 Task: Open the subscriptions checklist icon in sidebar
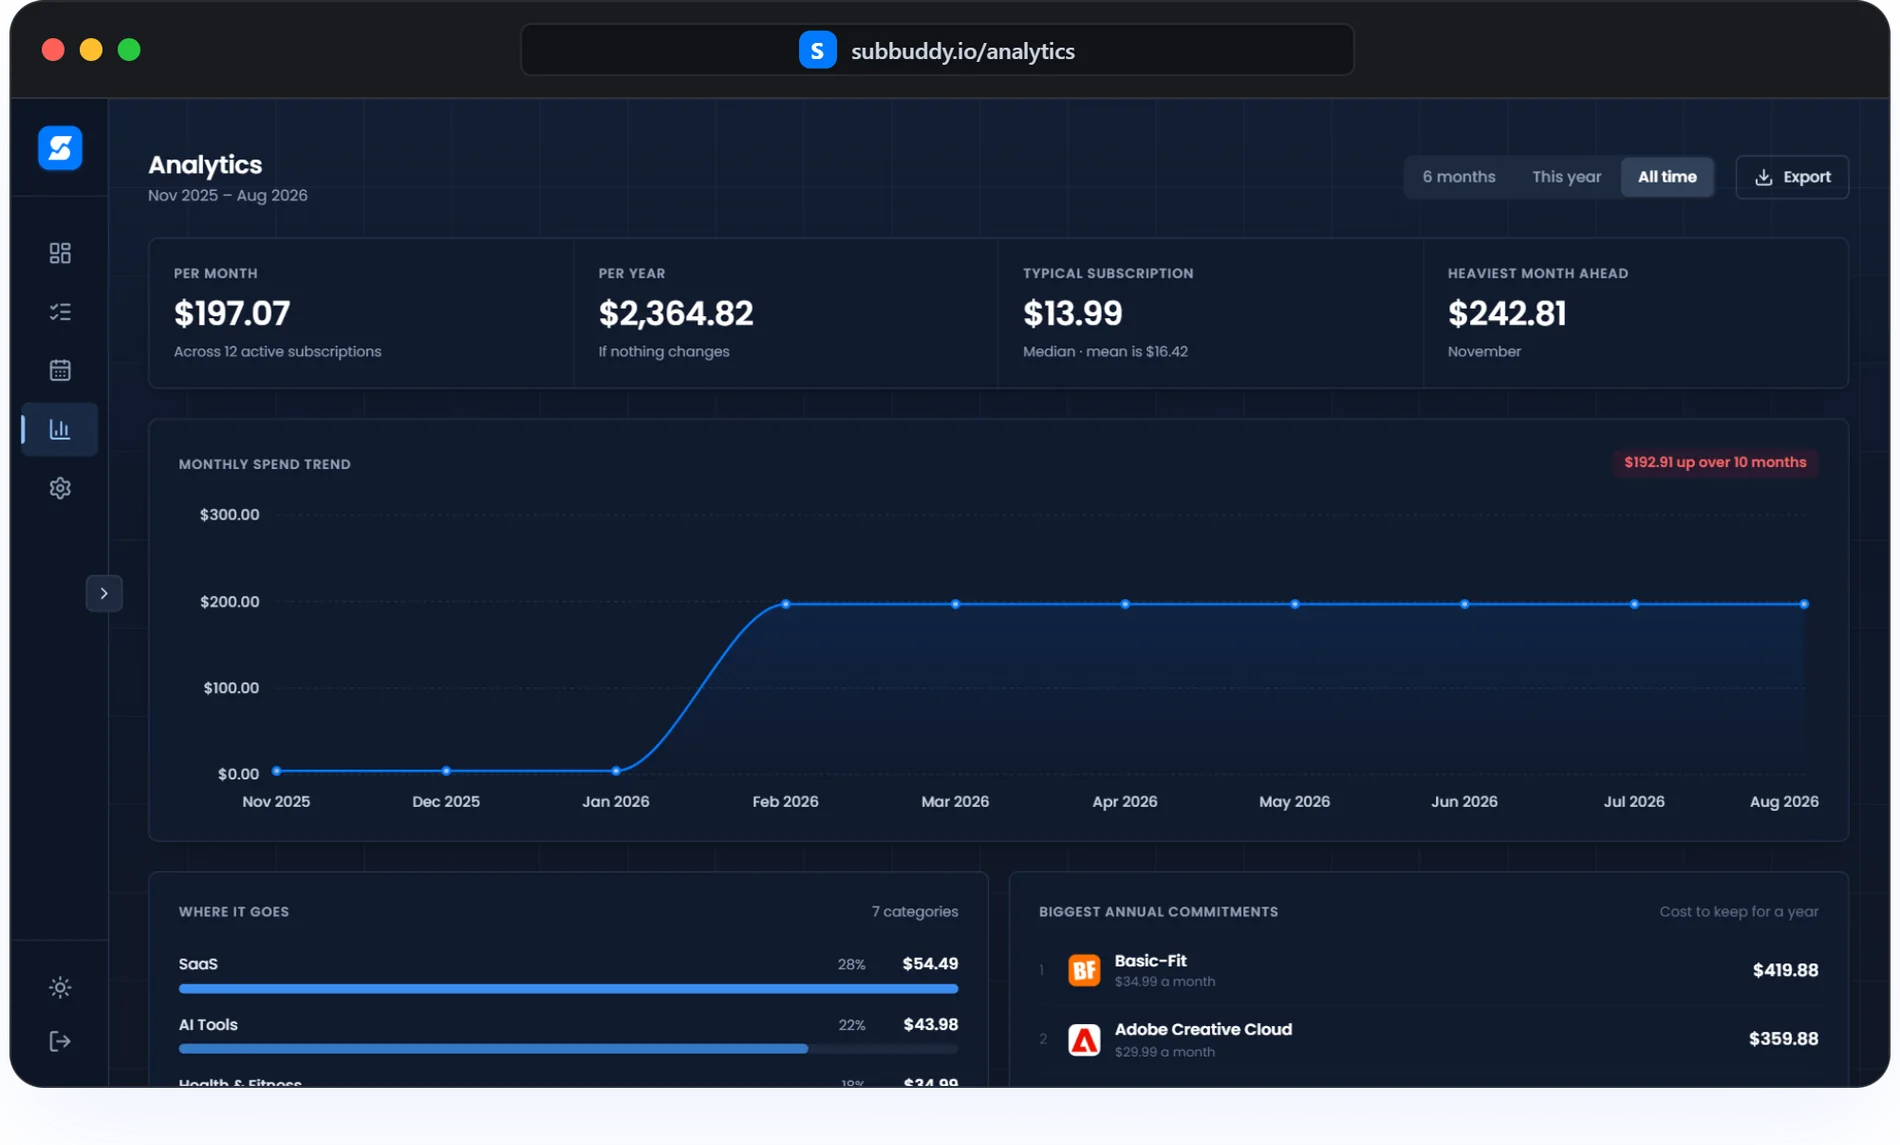click(60, 312)
